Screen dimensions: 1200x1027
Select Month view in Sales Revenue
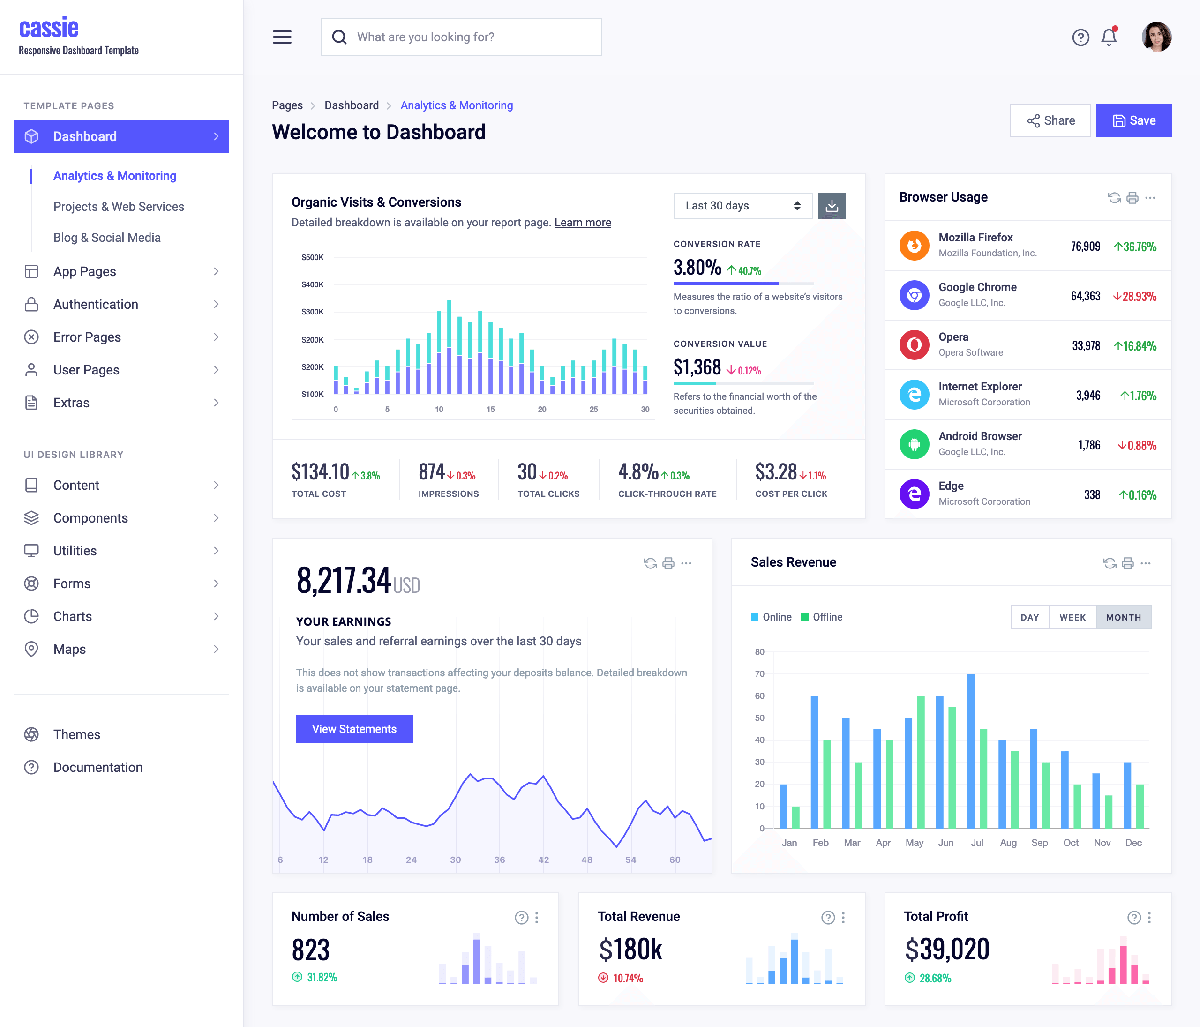[x=1123, y=618]
